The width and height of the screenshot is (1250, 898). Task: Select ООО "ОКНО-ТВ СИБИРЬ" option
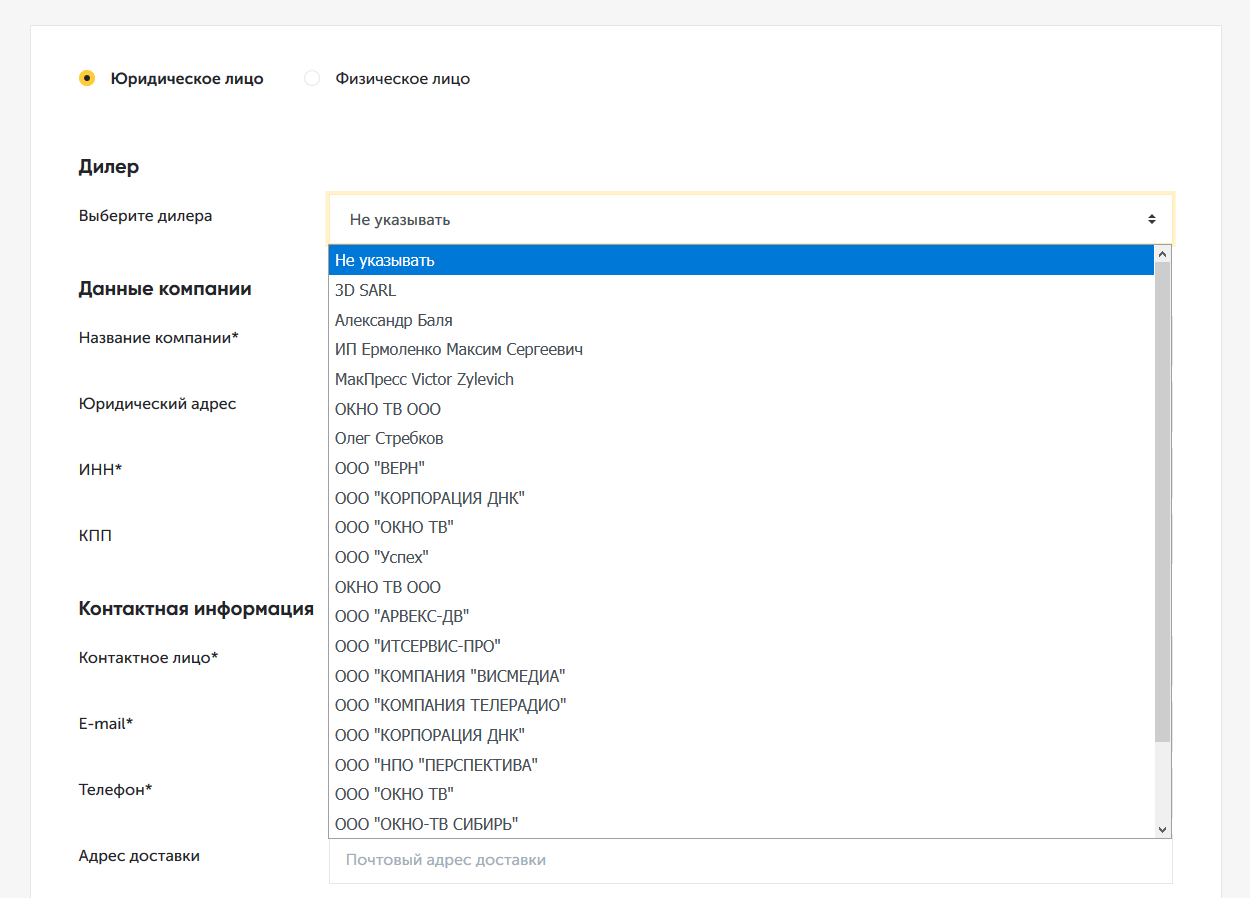tap(426, 824)
